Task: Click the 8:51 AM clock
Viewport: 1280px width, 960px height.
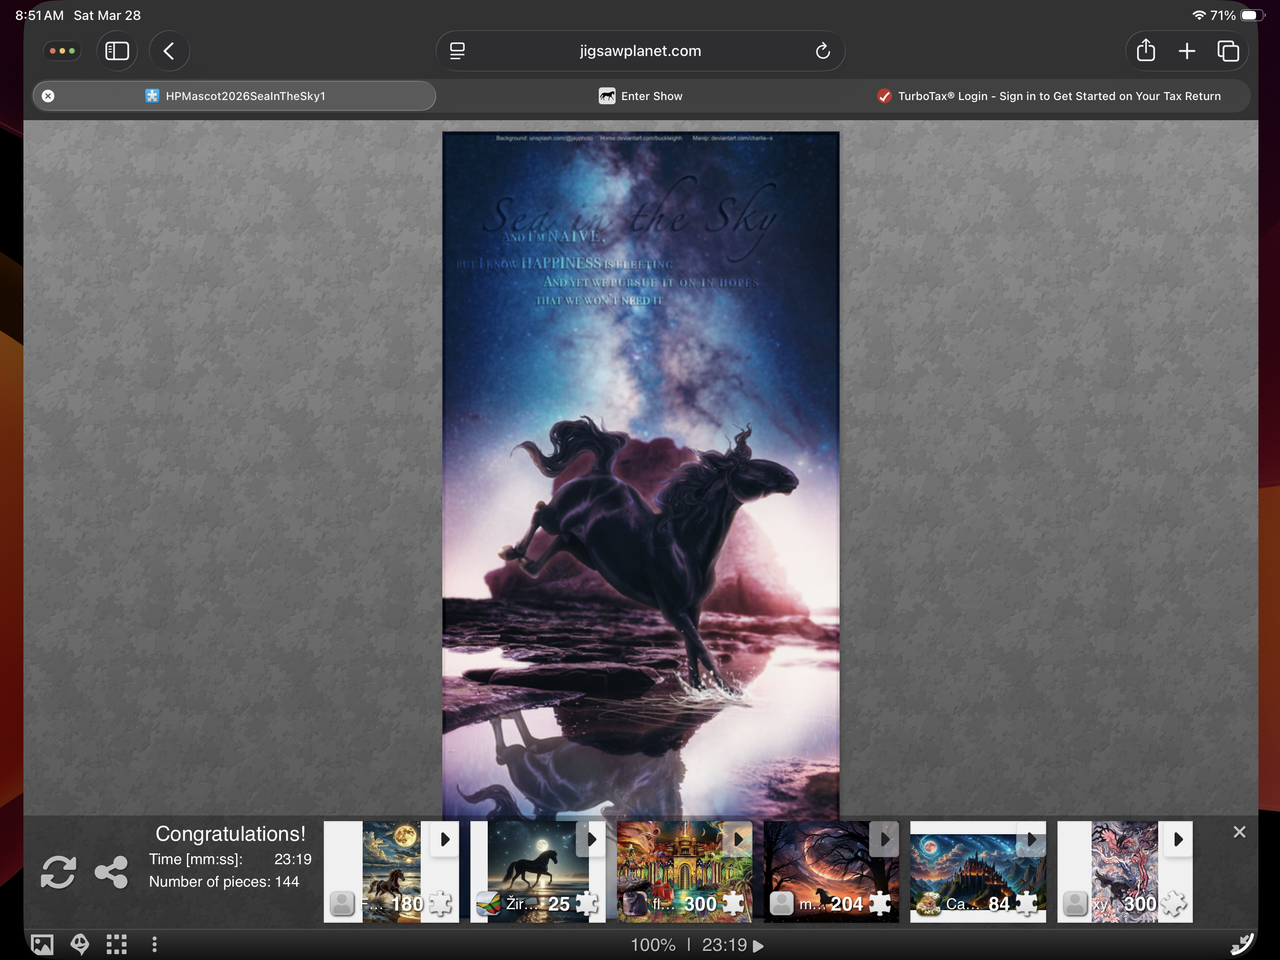Action: pyautogui.click(x=39, y=15)
